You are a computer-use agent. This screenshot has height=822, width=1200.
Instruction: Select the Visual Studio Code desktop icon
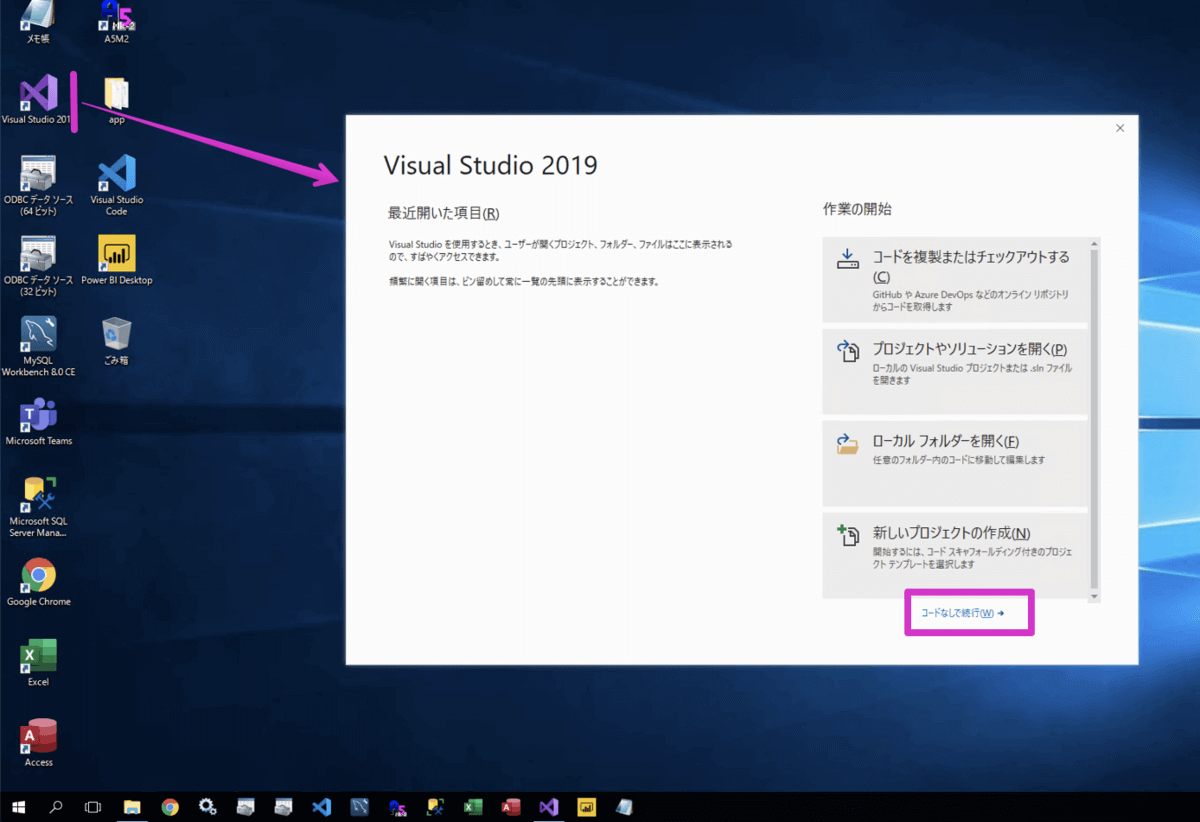(117, 186)
